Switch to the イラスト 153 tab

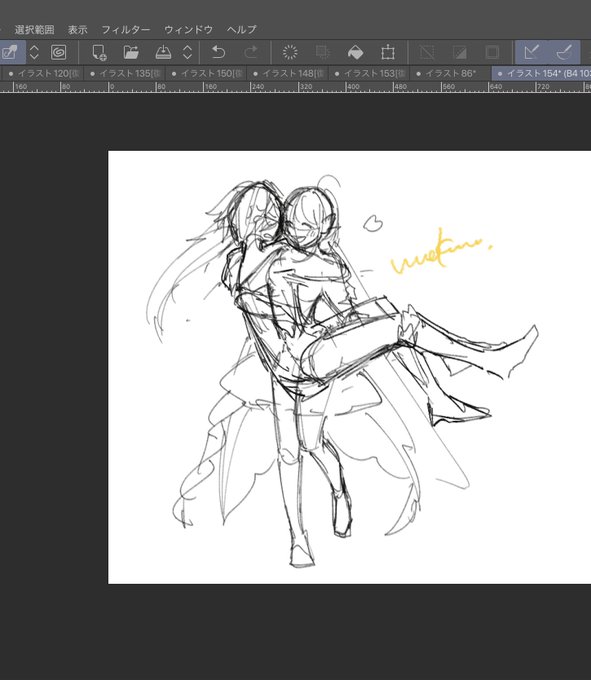pyautogui.click(x=369, y=73)
